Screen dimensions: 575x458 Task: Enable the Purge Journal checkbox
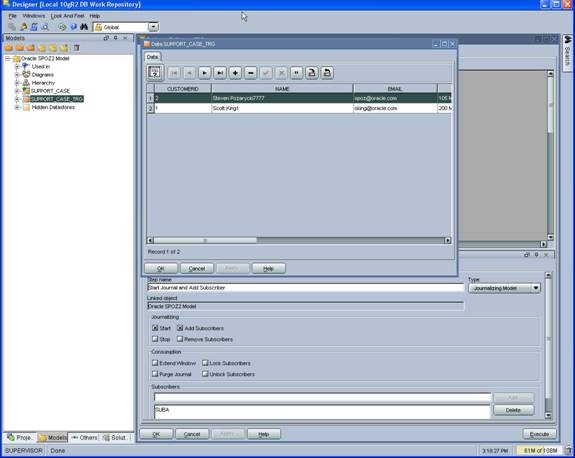155,374
